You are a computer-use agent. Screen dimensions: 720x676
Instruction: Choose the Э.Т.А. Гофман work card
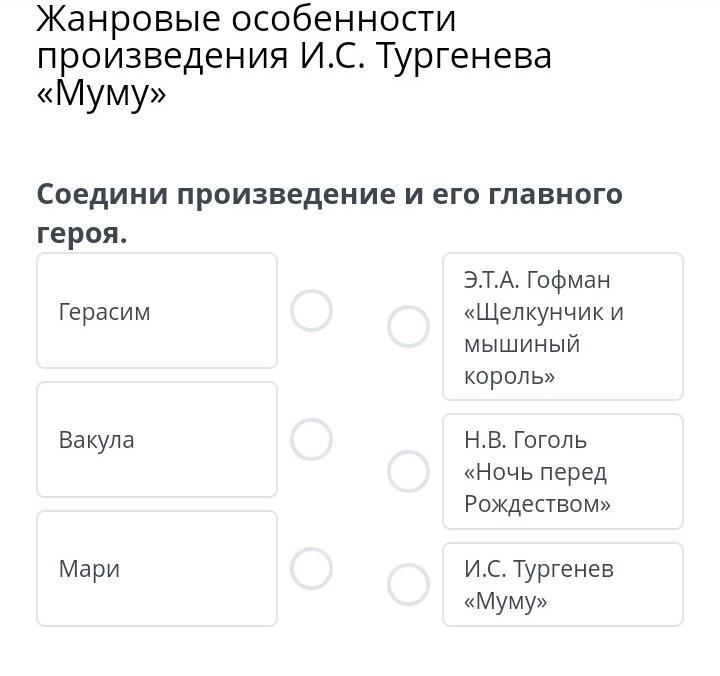tap(563, 327)
